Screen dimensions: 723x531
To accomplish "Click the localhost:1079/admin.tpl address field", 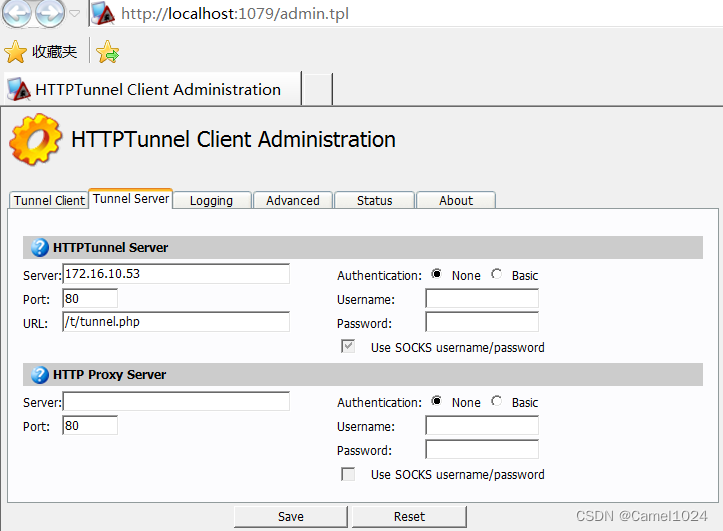I will click(235, 14).
